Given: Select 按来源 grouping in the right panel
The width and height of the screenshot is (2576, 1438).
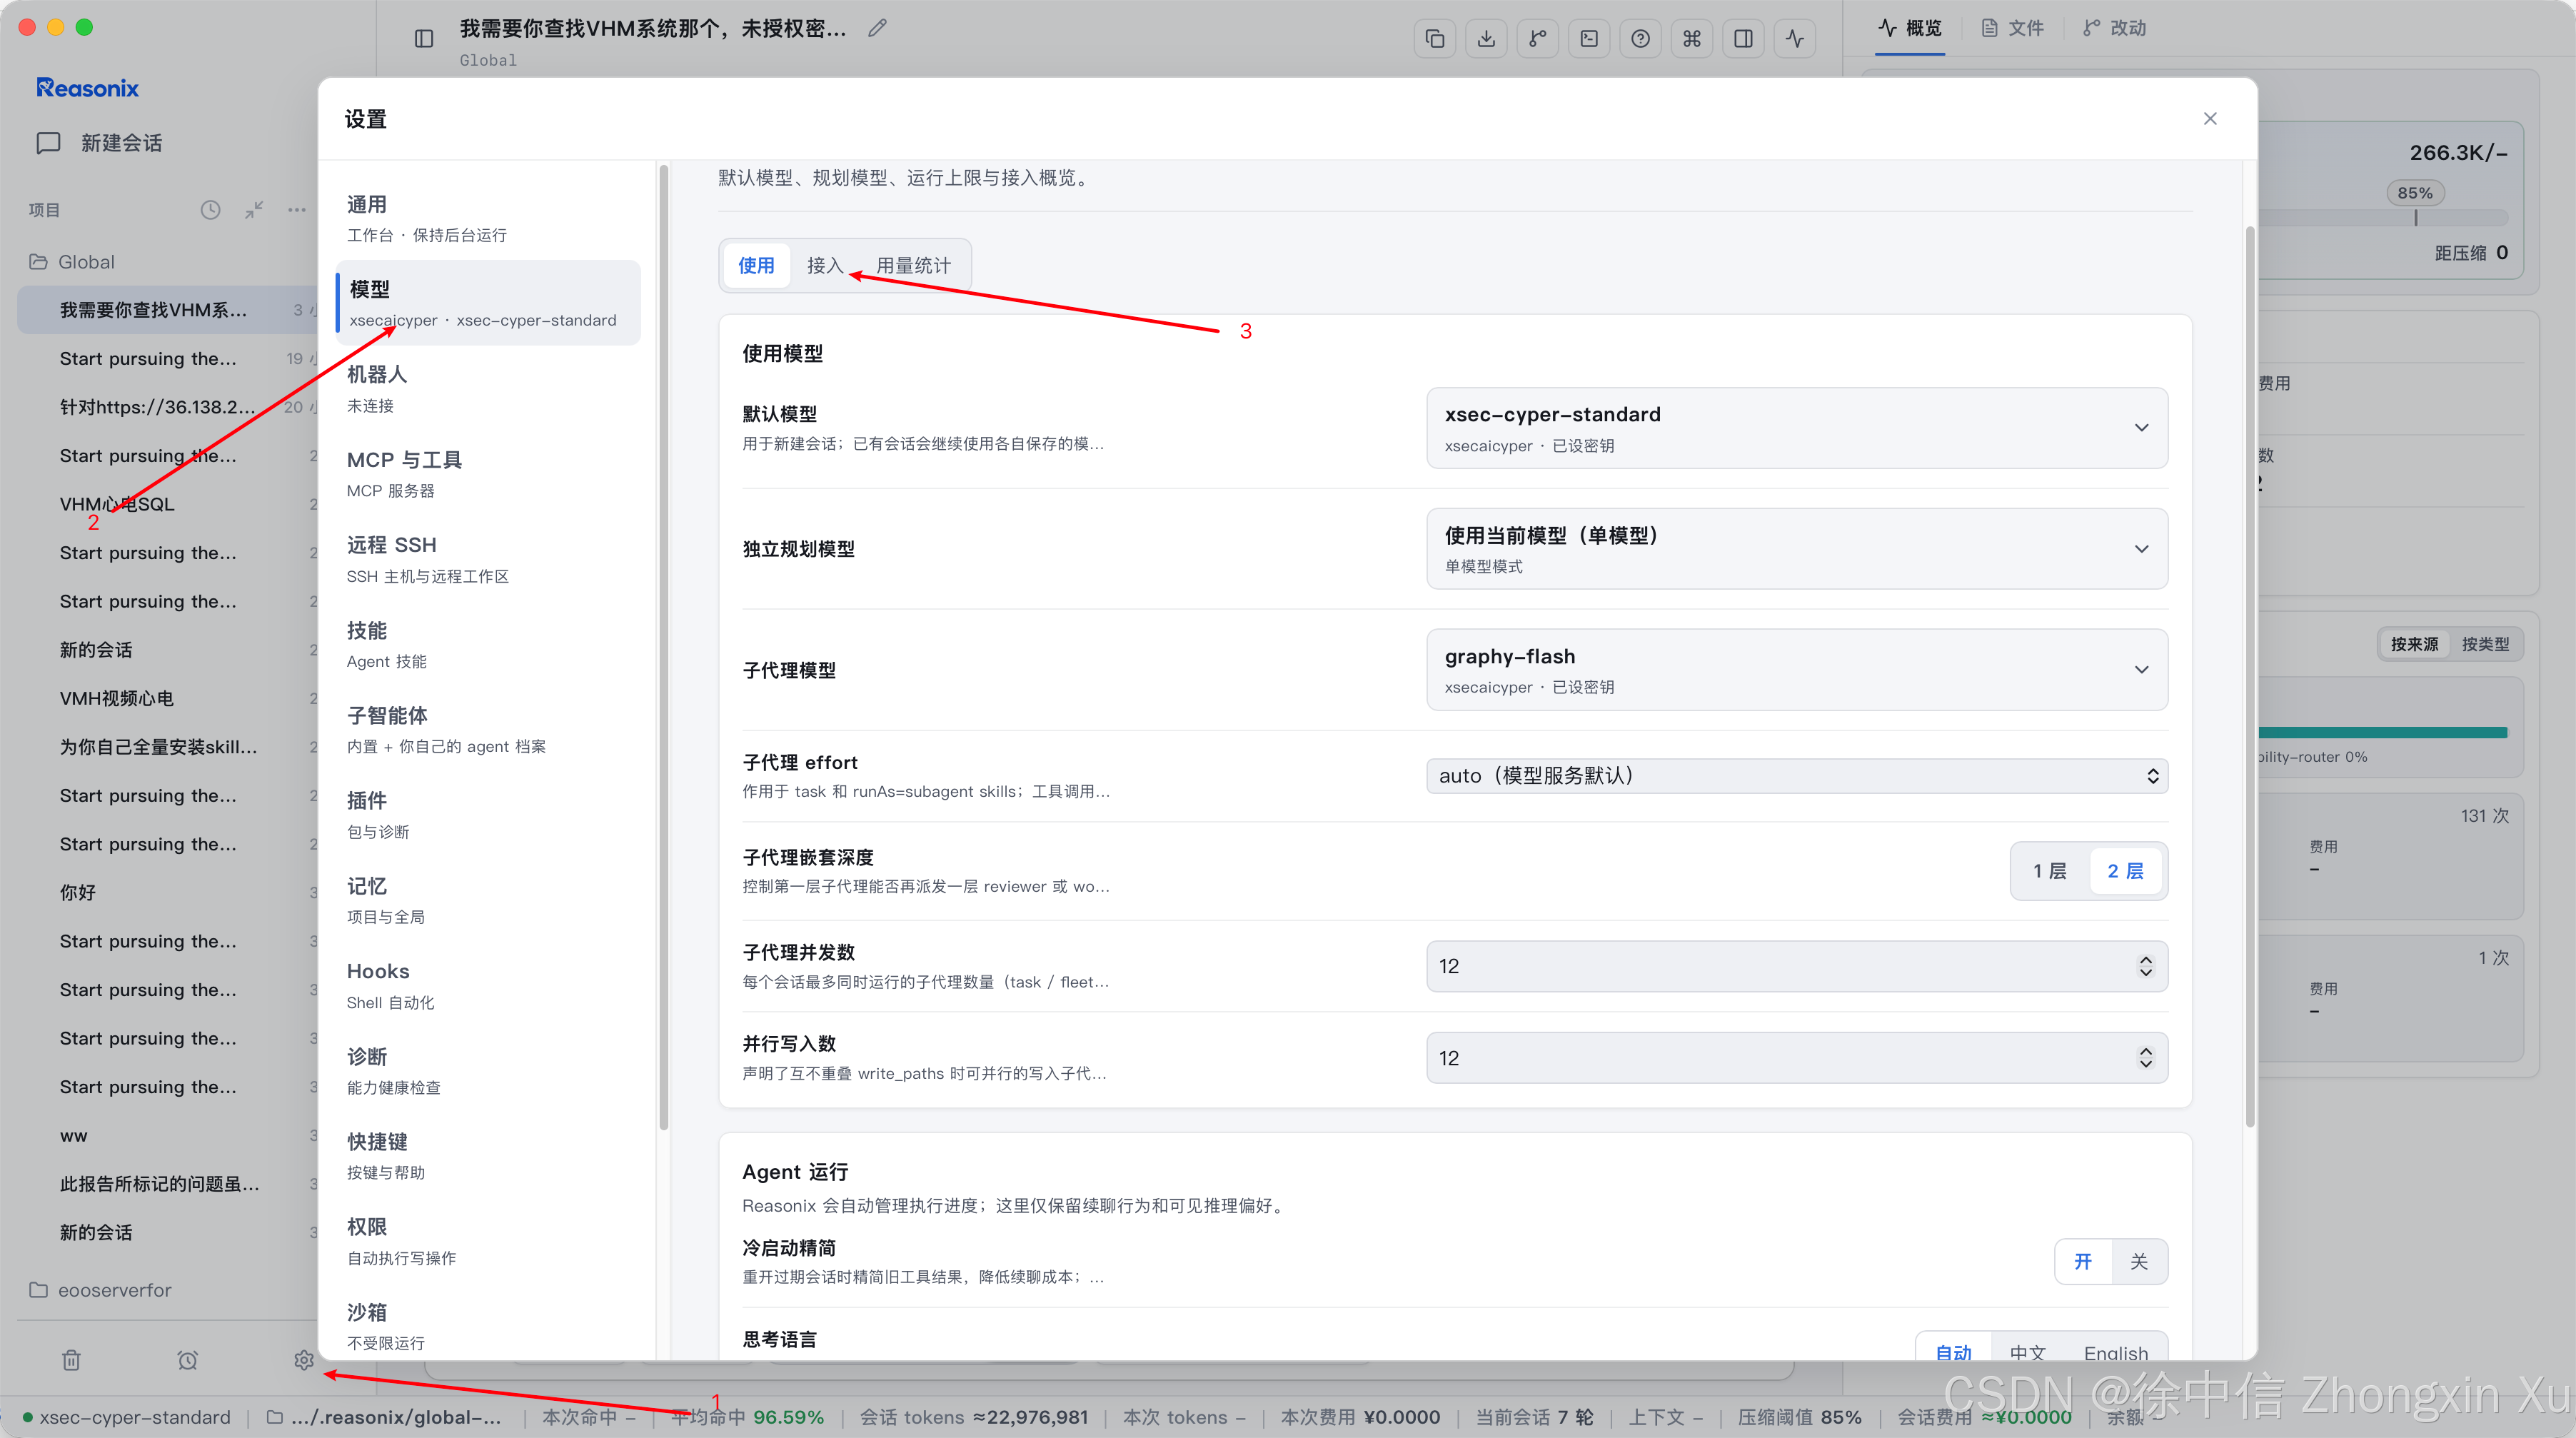Looking at the screenshot, I should 2414,644.
